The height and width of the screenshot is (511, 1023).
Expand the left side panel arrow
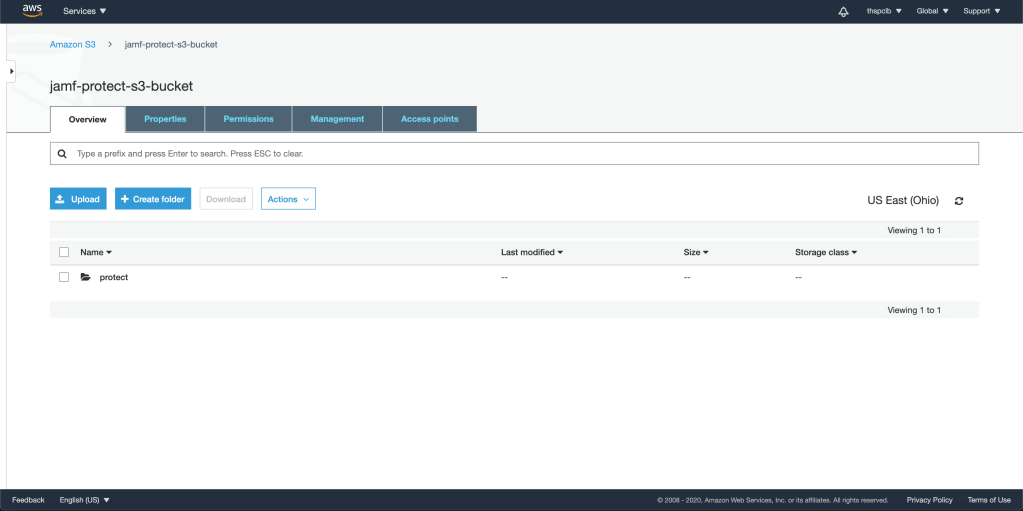(11, 72)
